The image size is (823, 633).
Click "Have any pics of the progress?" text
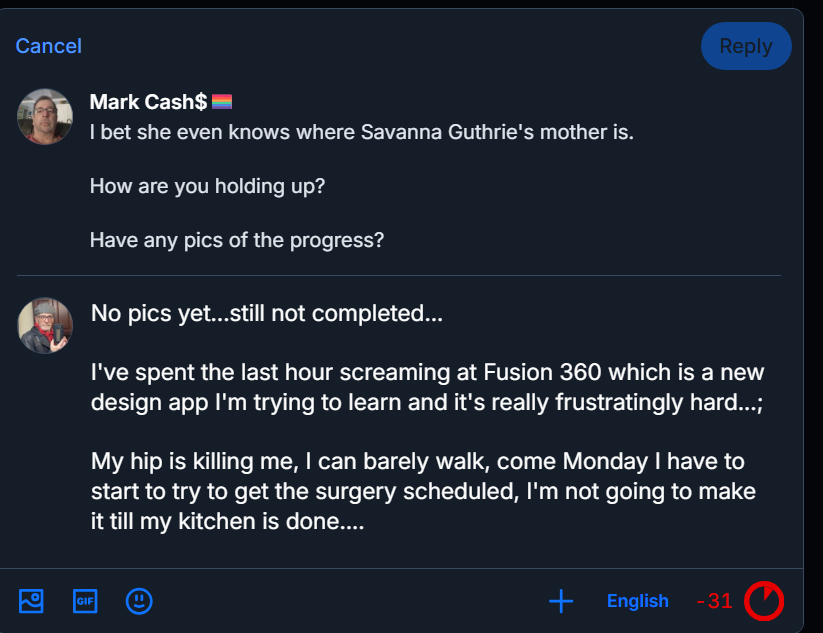click(237, 240)
